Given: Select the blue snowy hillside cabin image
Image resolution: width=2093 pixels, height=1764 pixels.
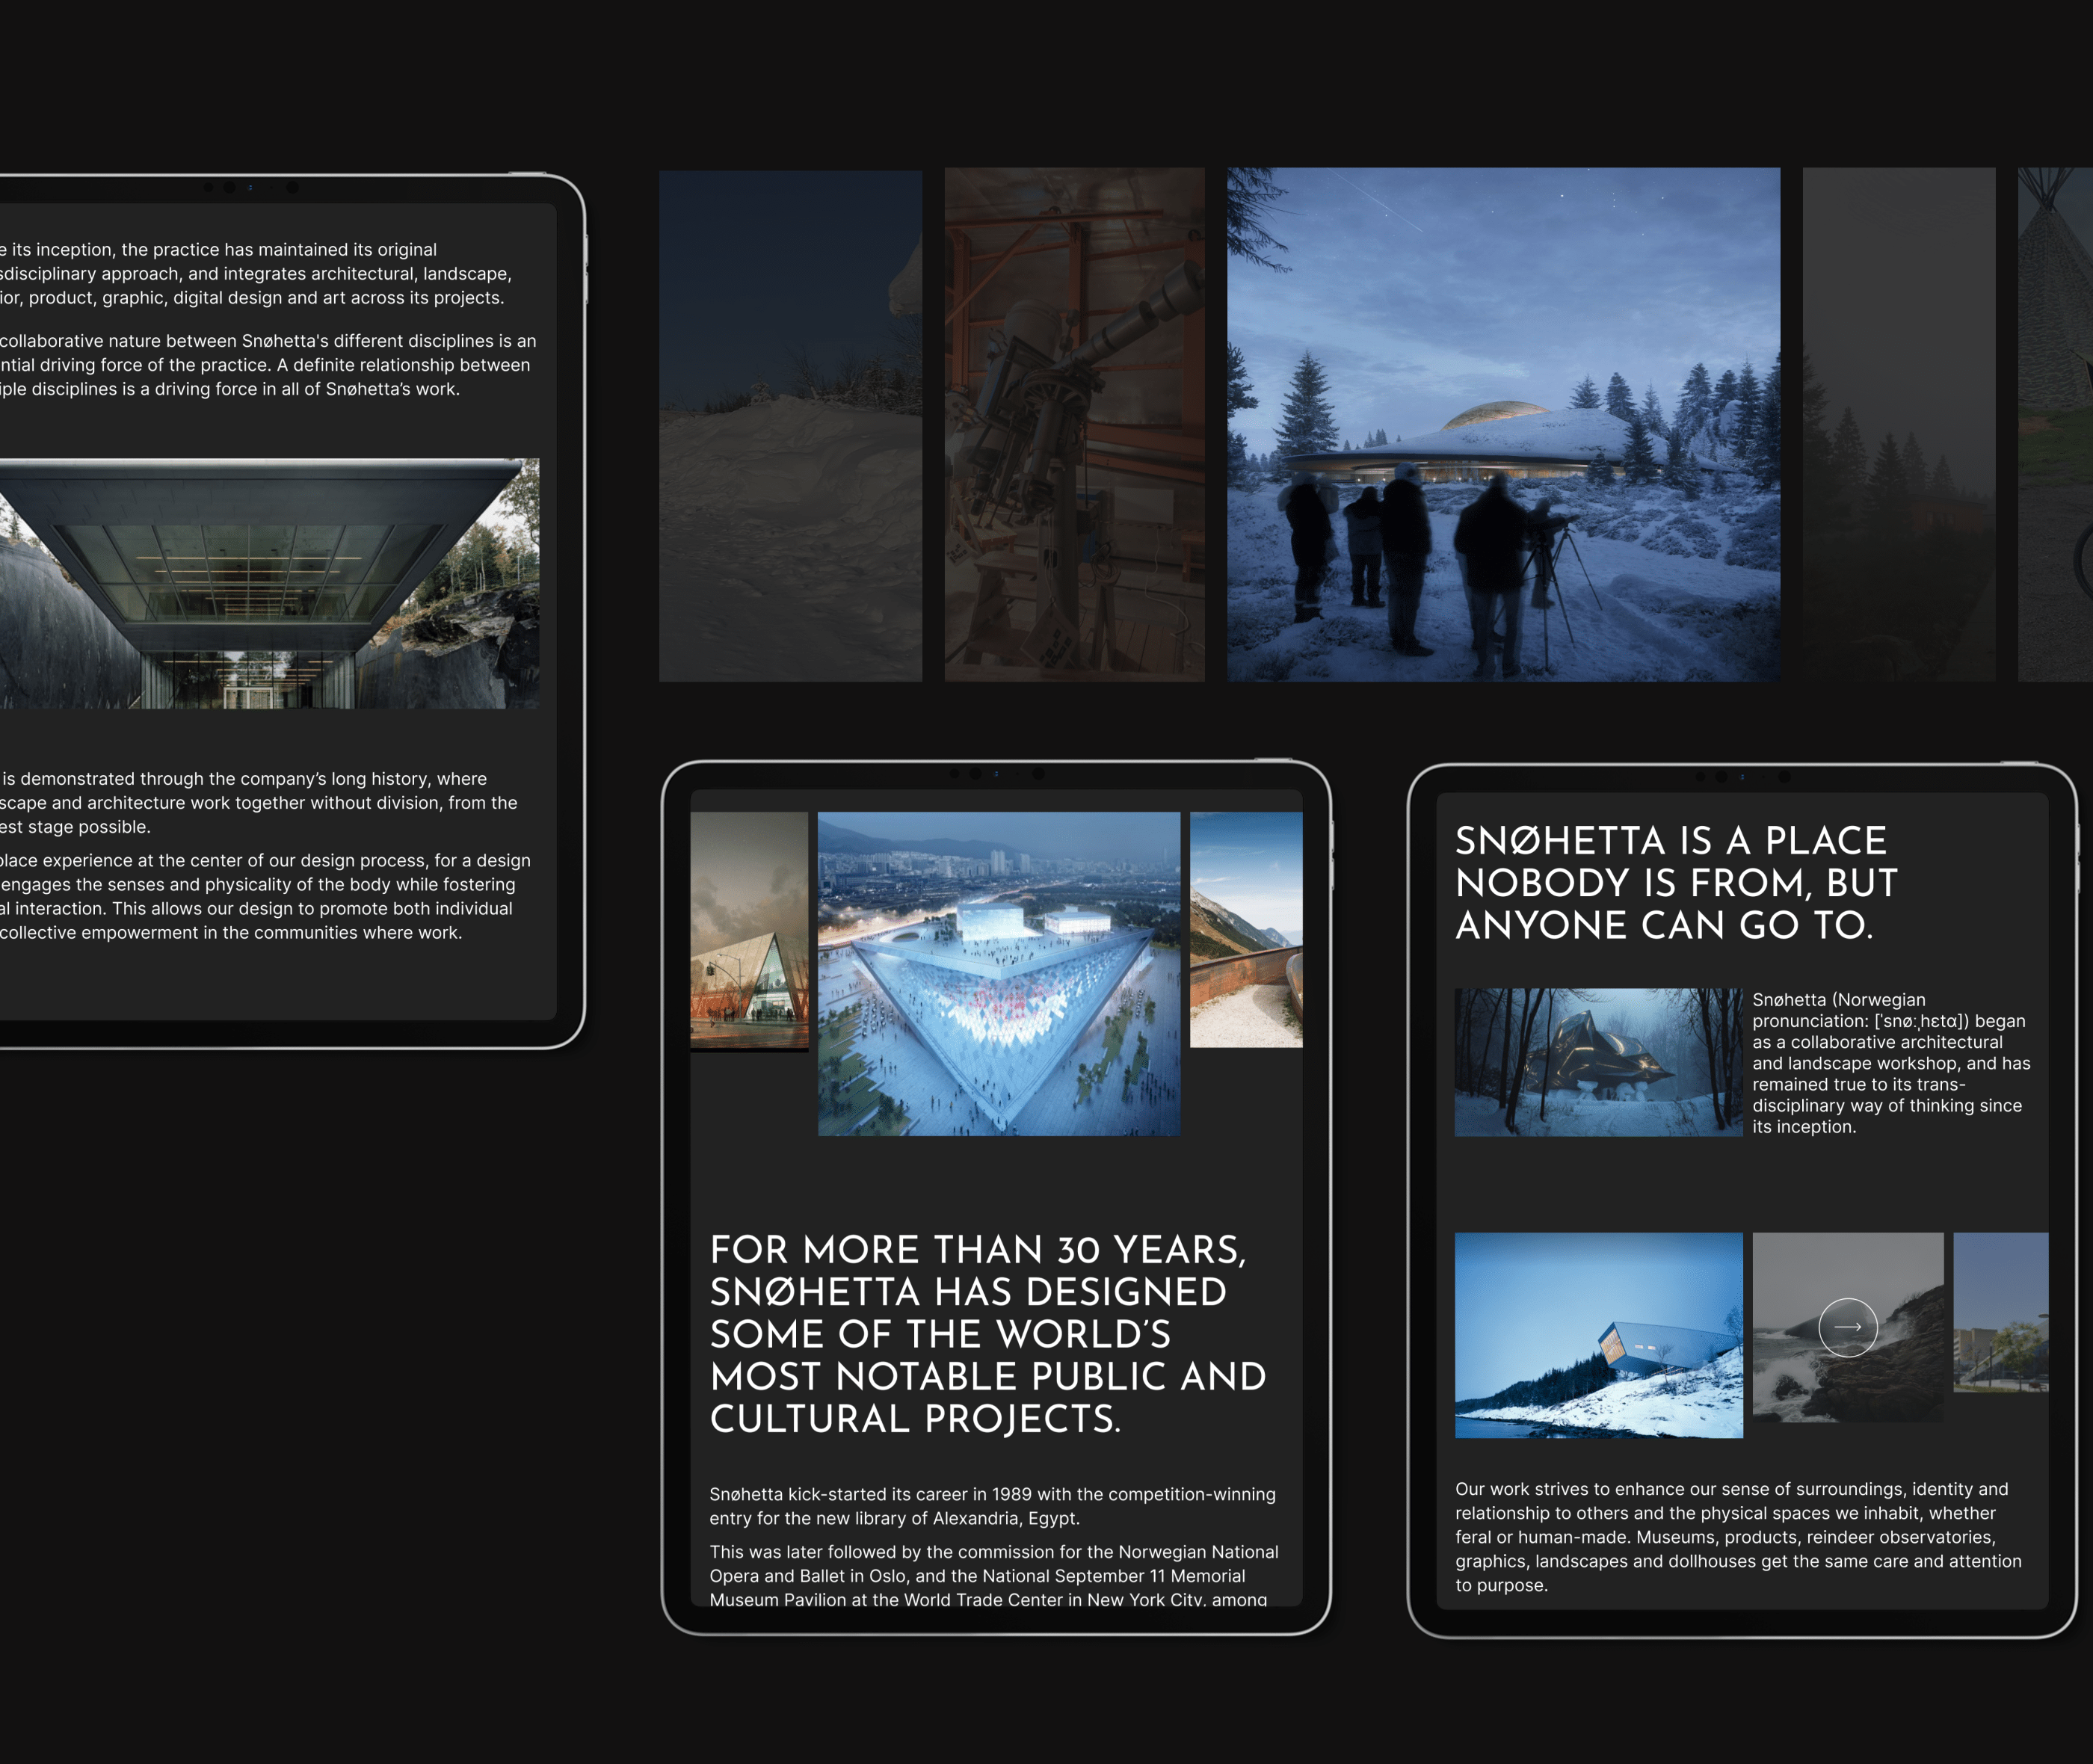Looking at the screenshot, I should pos(1598,1335).
